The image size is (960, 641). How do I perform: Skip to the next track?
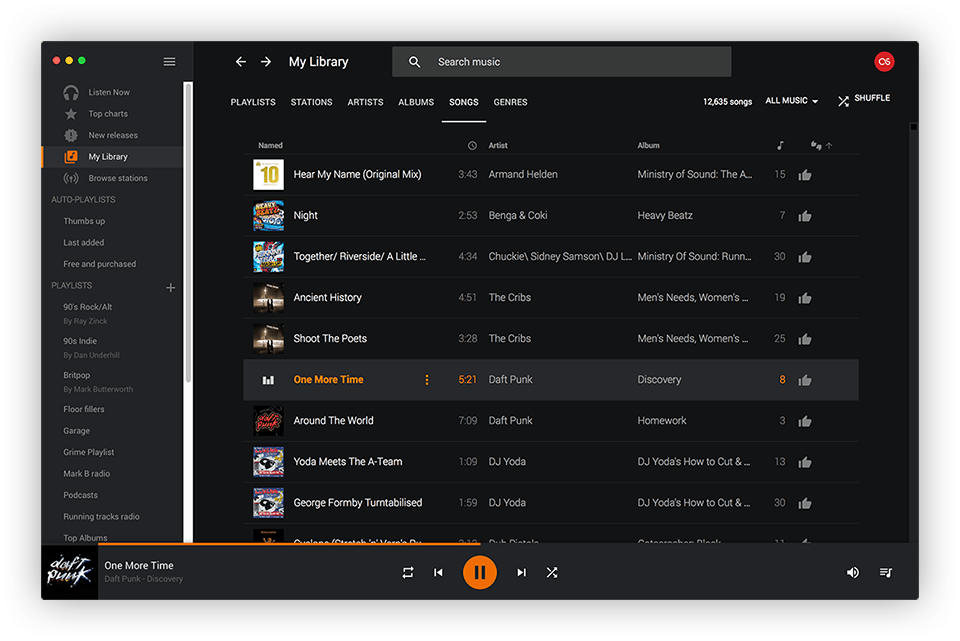(521, 572)
